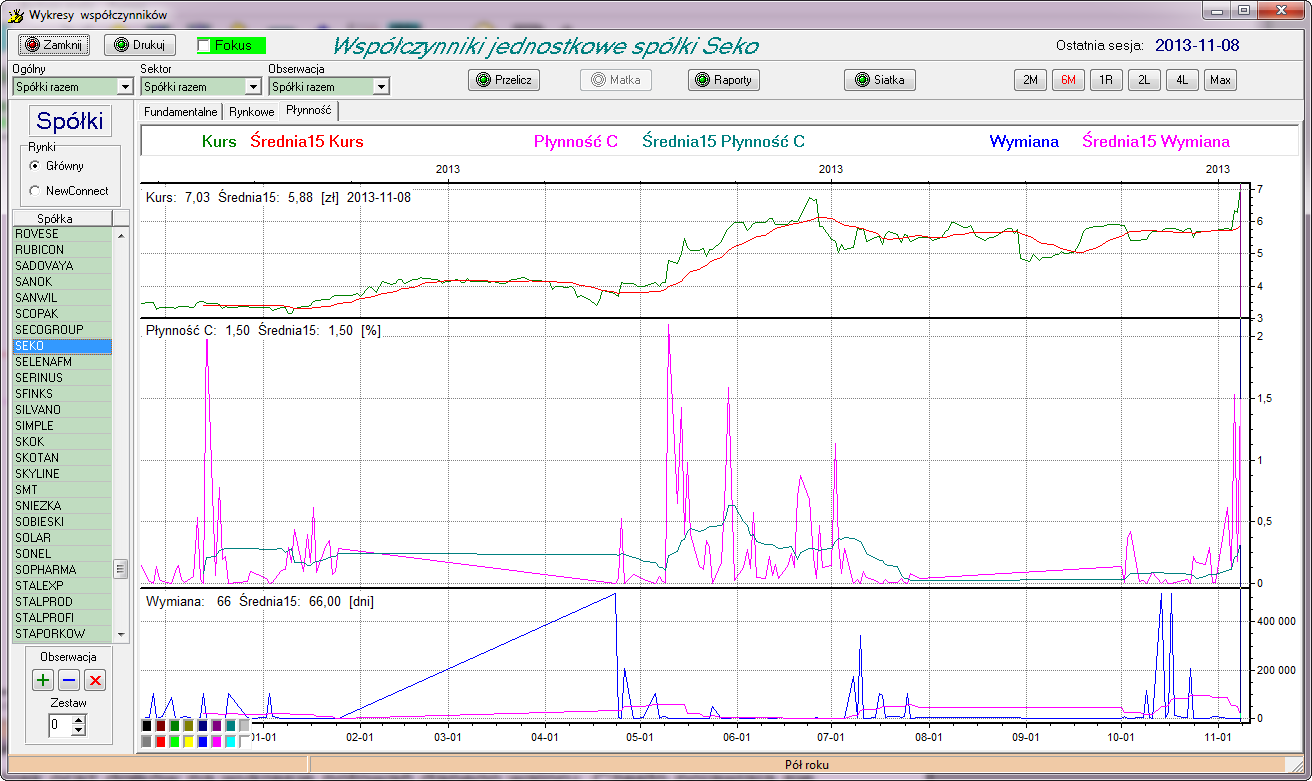Click the Zamknij close button
The image size is (1312, 781).
(55, 45)
